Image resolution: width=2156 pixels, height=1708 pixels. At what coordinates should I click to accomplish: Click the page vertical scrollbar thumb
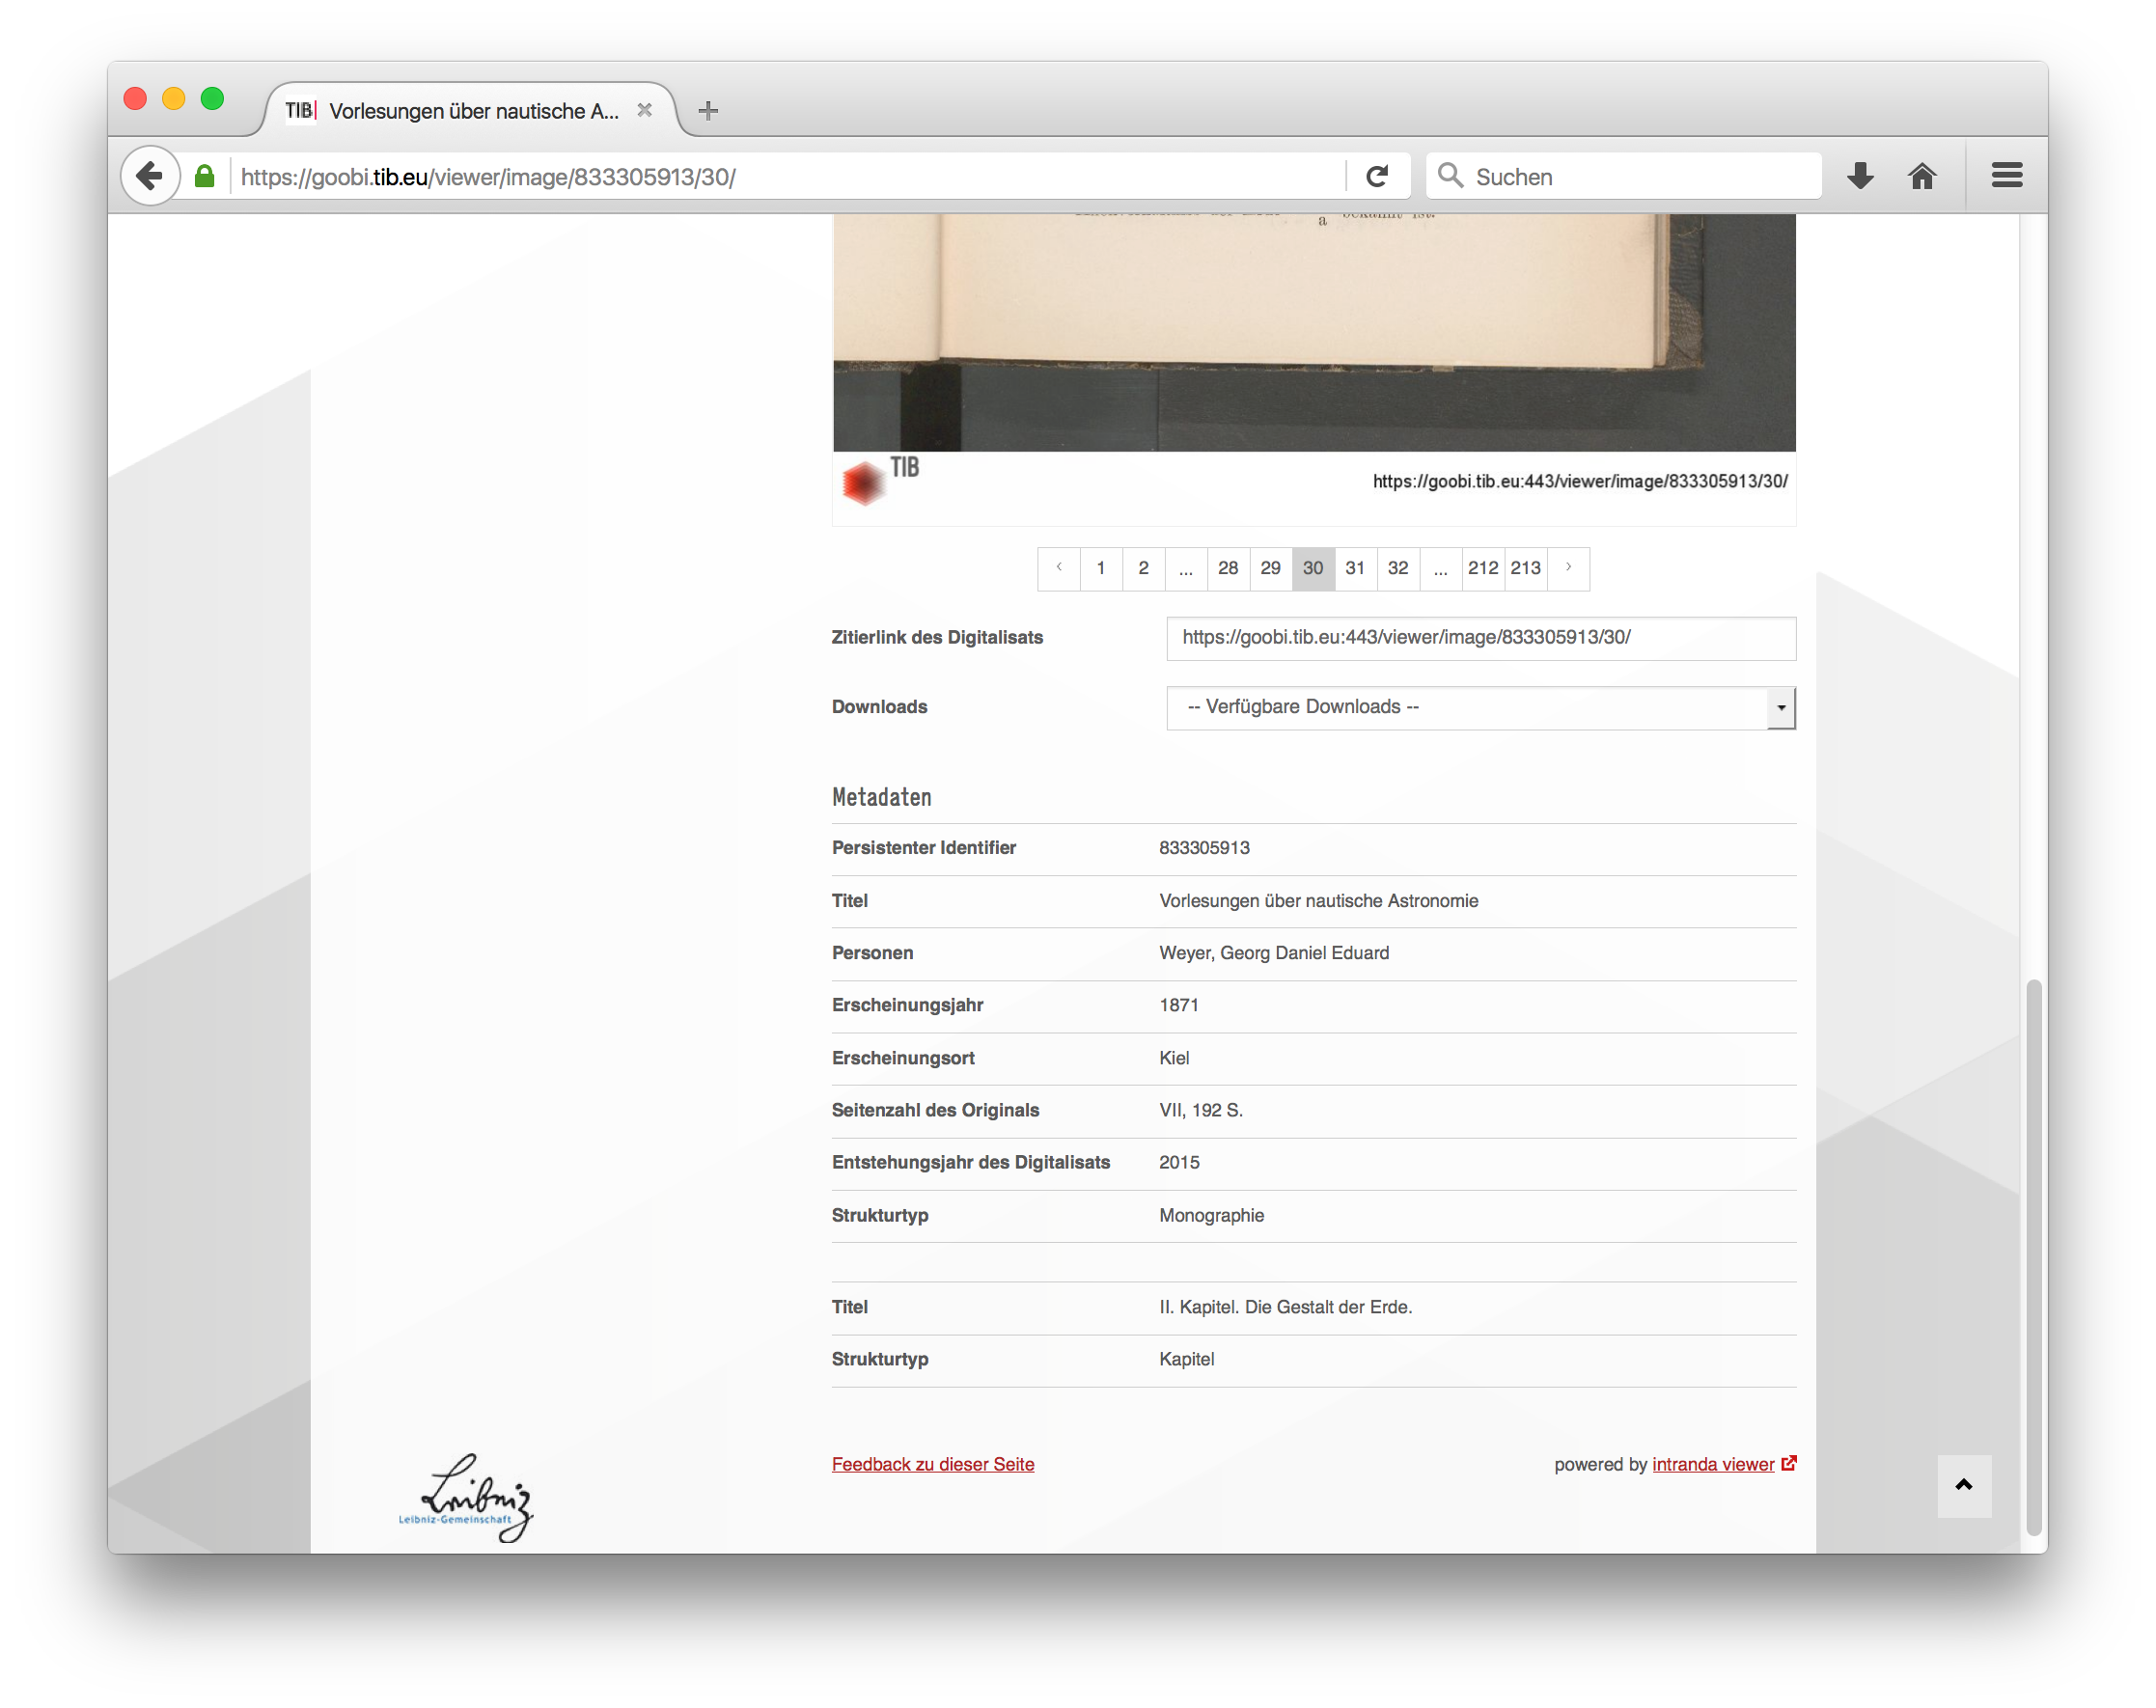pos(2033,1257)
